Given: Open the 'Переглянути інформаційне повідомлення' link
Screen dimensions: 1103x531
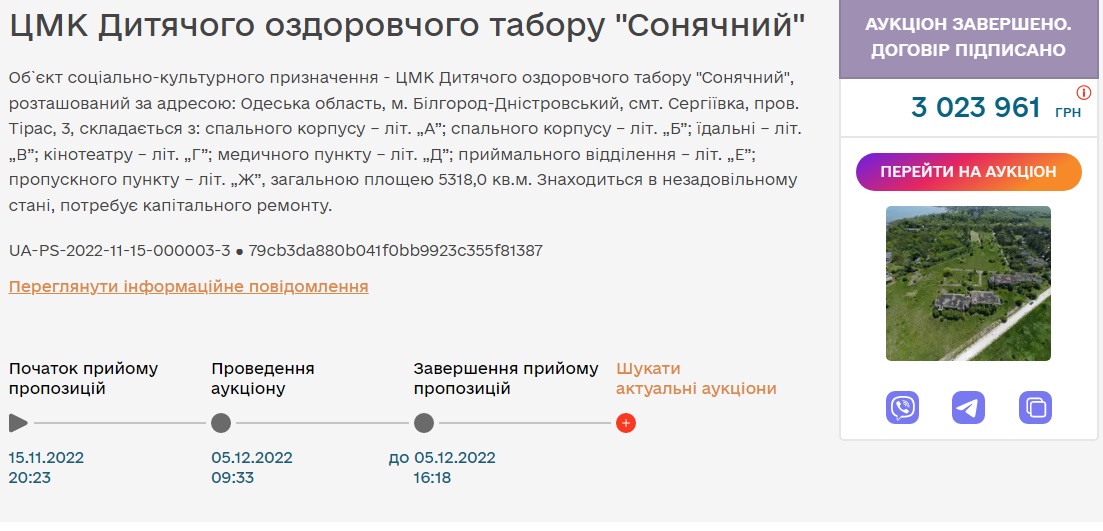Looking at the screenshot, I should (188, 287).
